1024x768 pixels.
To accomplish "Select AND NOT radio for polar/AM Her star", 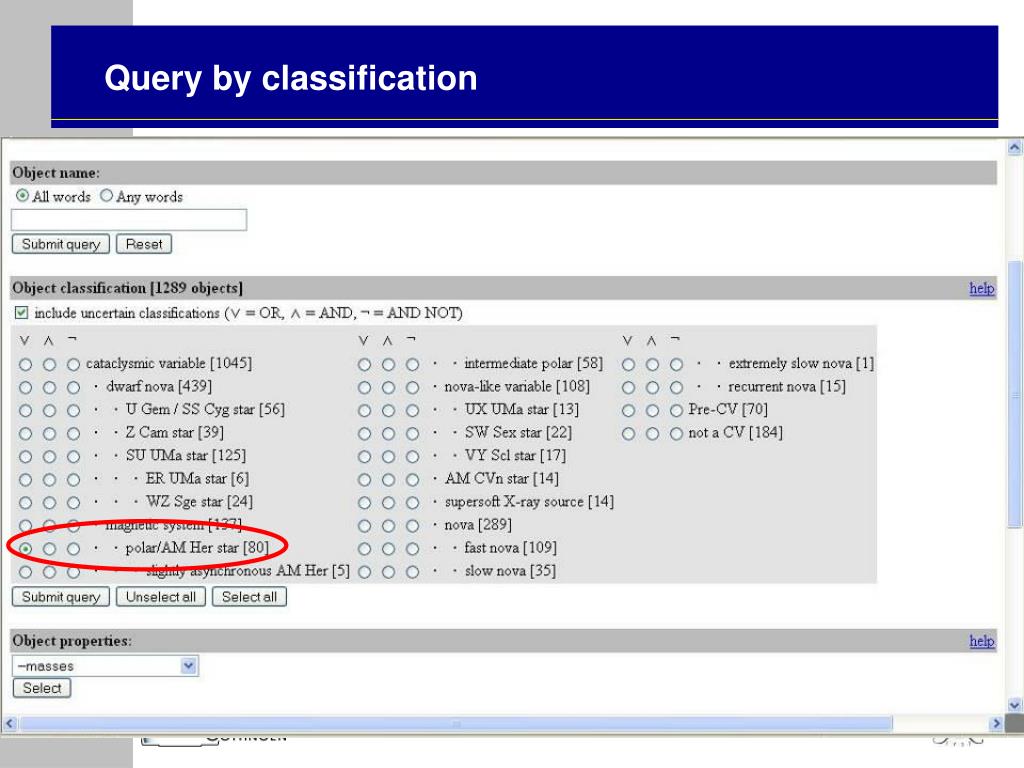I will [x=73, y=549].
